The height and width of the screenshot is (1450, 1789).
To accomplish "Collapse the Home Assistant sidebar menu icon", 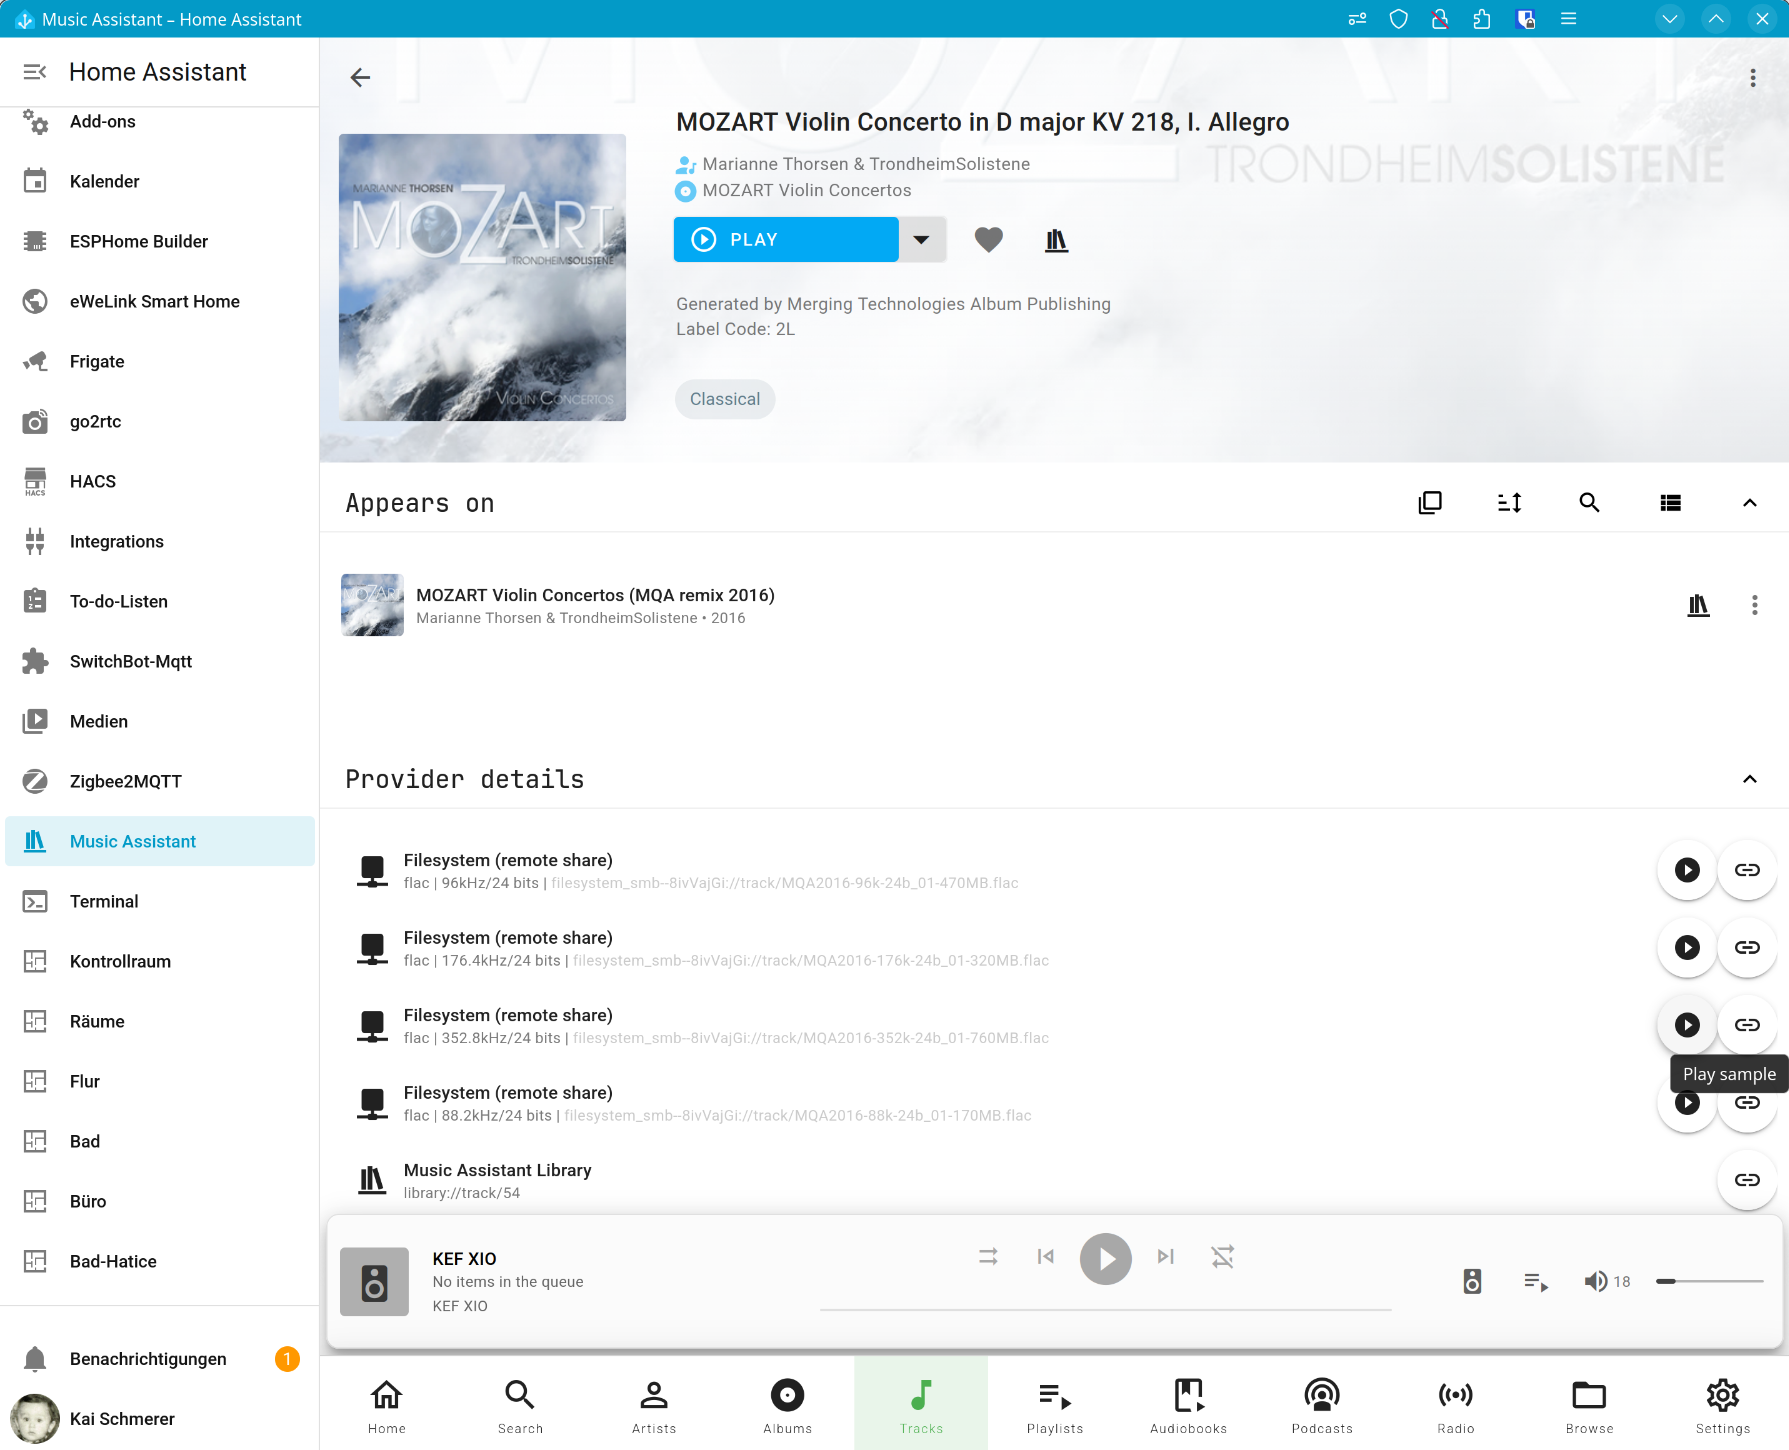I will (x=35, y=72).
